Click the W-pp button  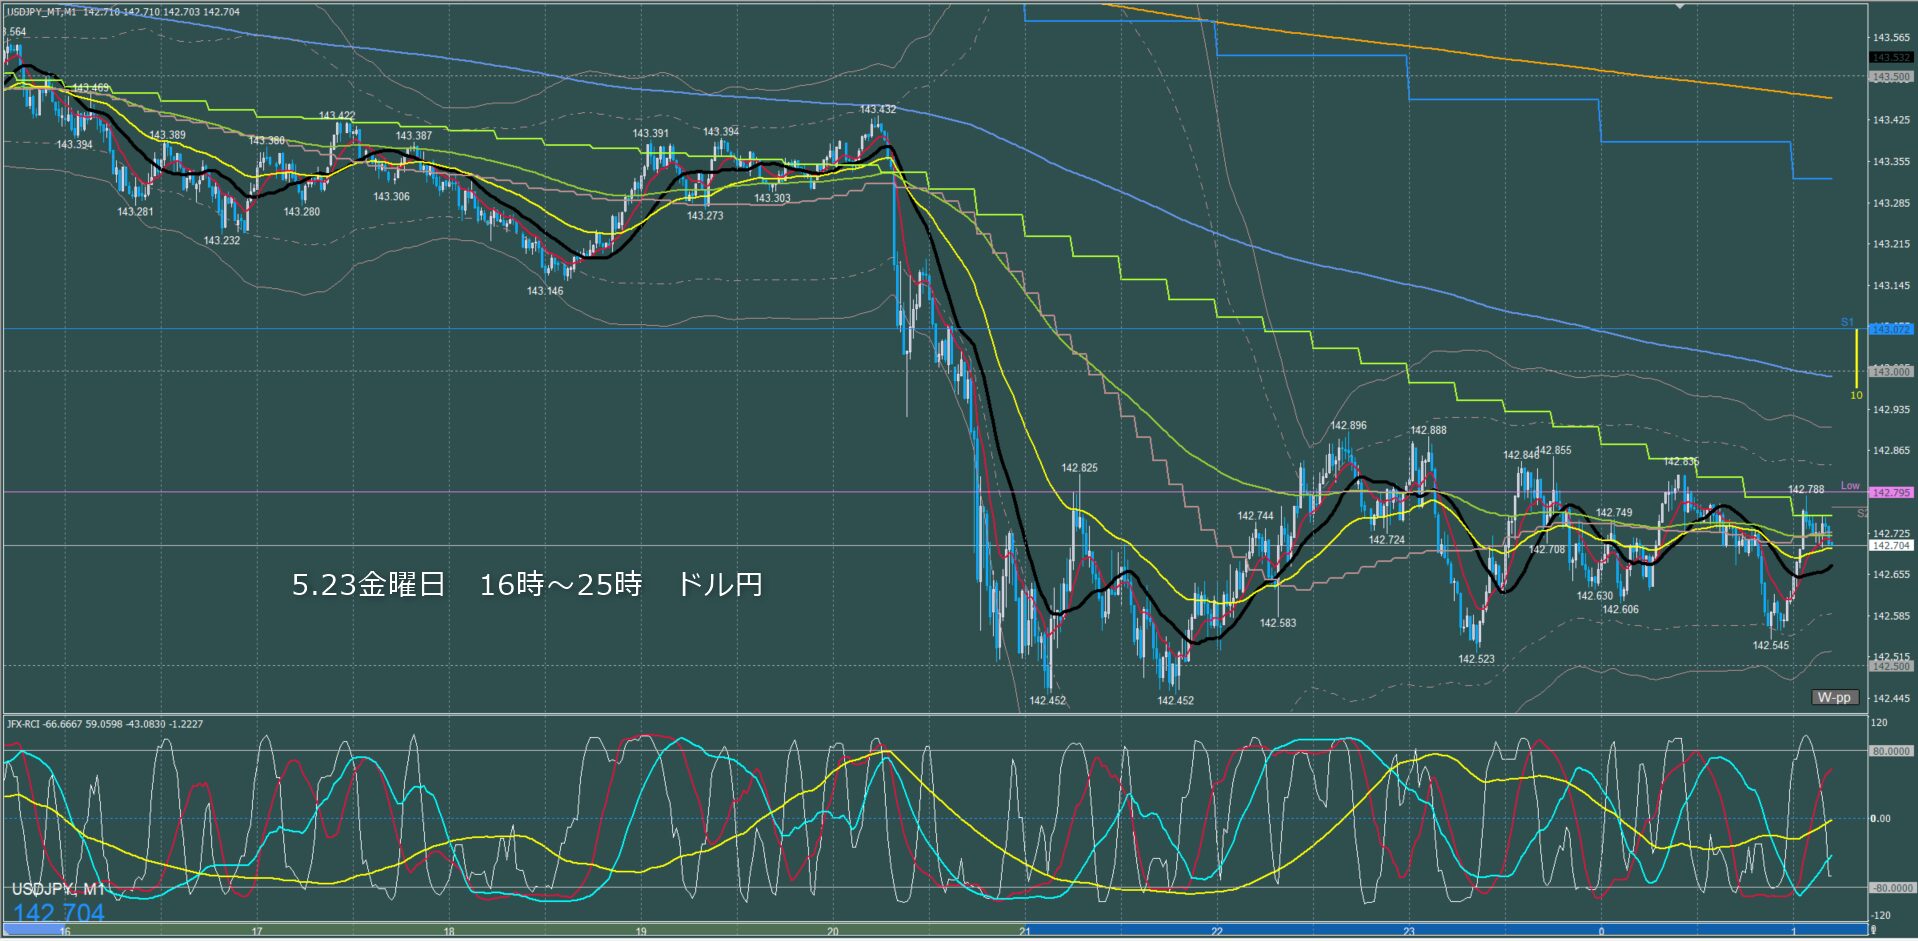tap(1834, 697)
